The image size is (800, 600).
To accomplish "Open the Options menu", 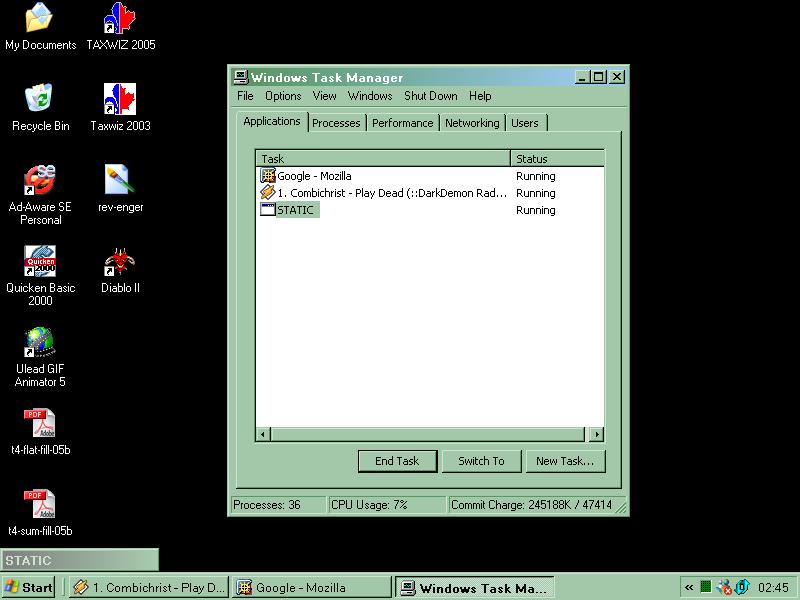I will coord(283,96).
